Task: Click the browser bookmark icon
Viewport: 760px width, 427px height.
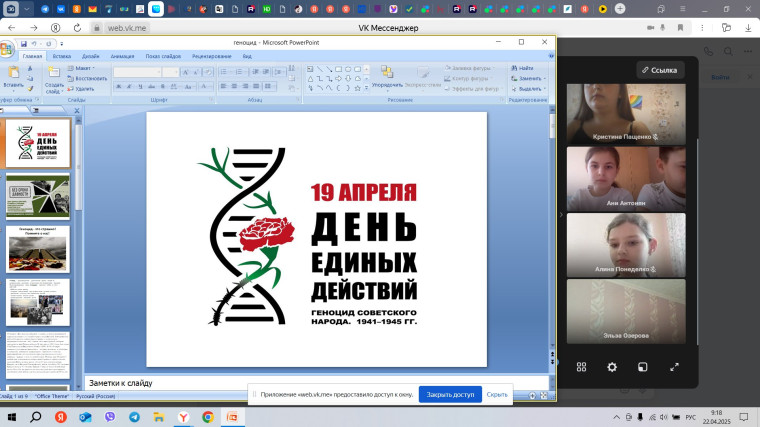Action: point(680,28)
